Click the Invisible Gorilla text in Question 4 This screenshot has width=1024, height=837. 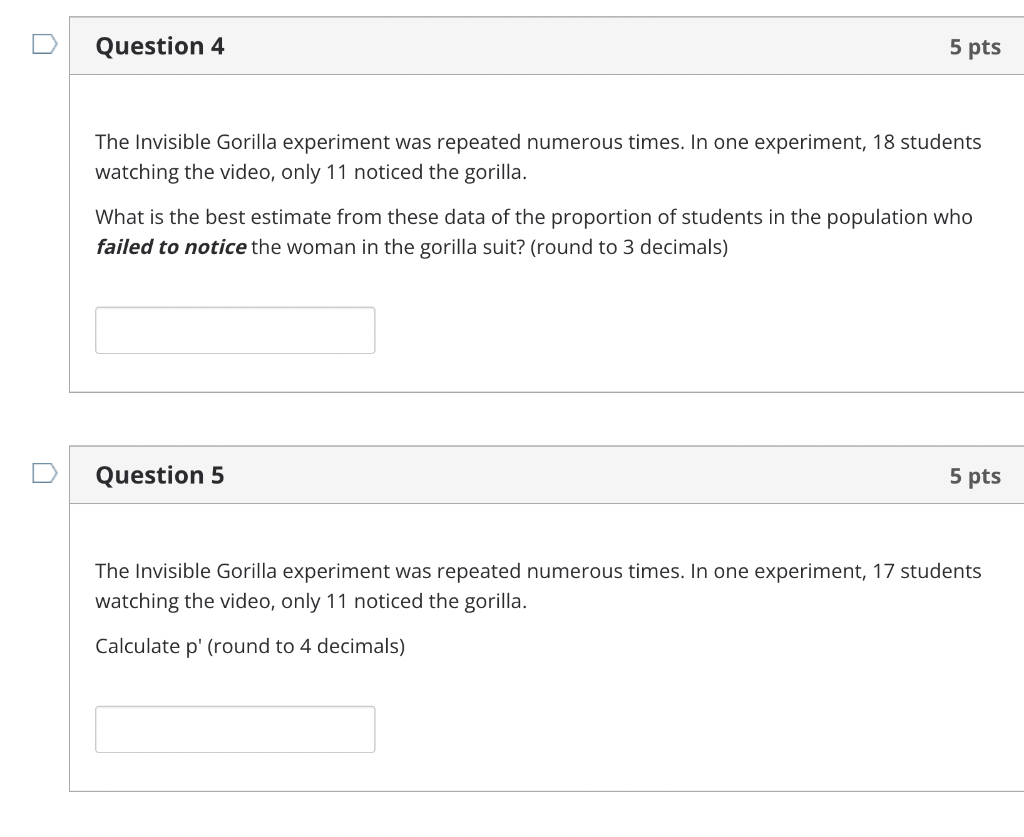[203, 141]
